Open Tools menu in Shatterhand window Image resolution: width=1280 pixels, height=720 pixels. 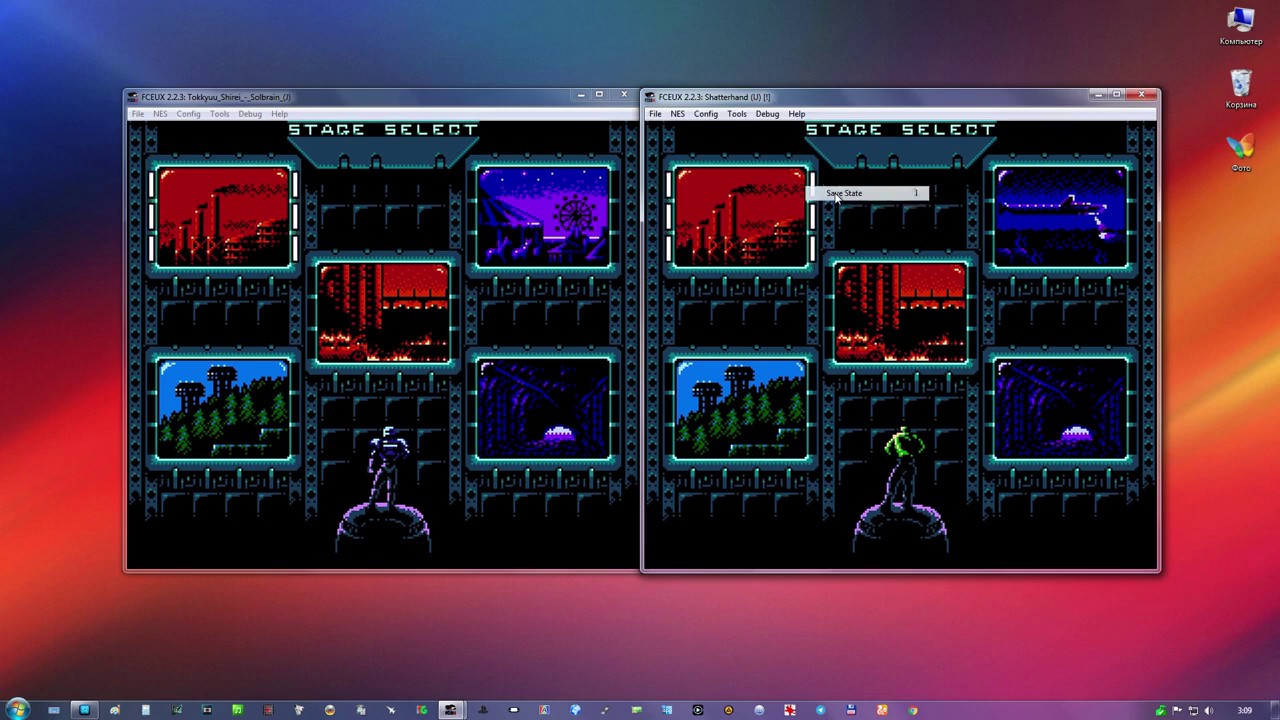(x=737, y=114)
